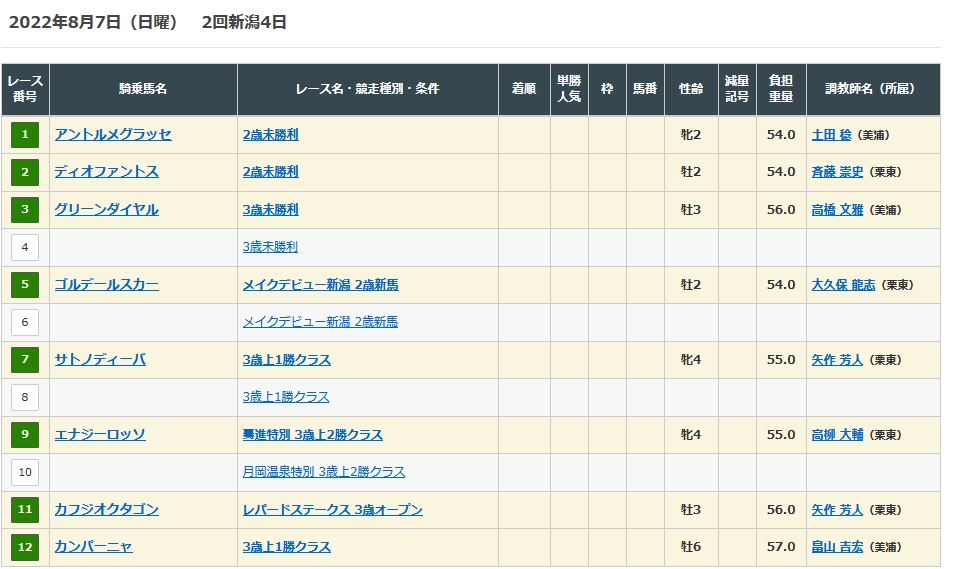This screenshot has width=973, height=569.
Task: Select the green race number 3 badge
Action: click(x=25, y=210)
